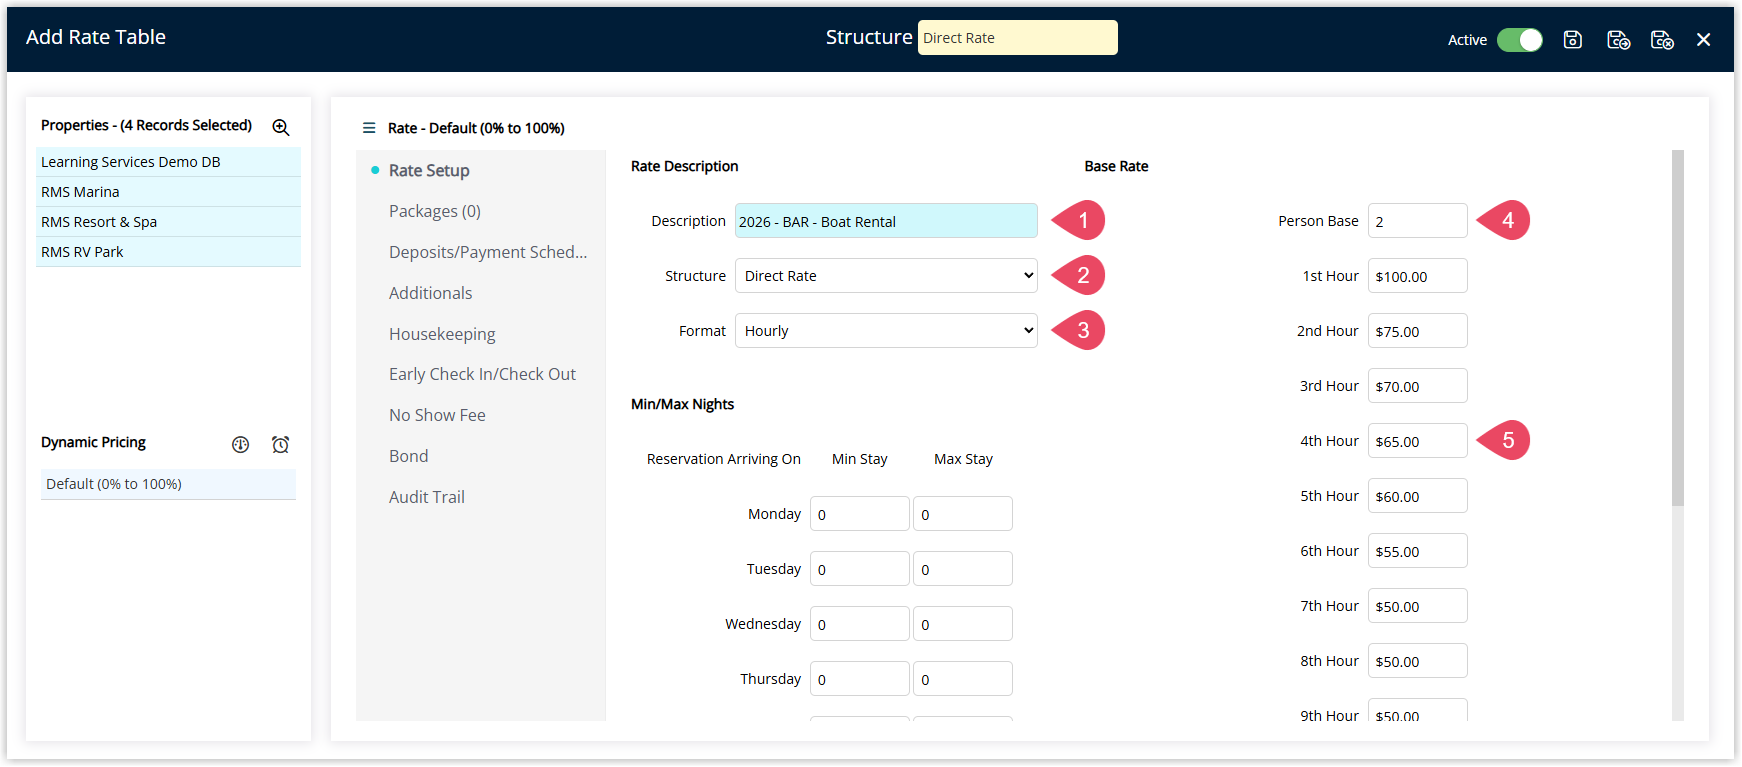Switch to the Housekeeping tab
Screen dimensions: 1742x767
(442, 334)
